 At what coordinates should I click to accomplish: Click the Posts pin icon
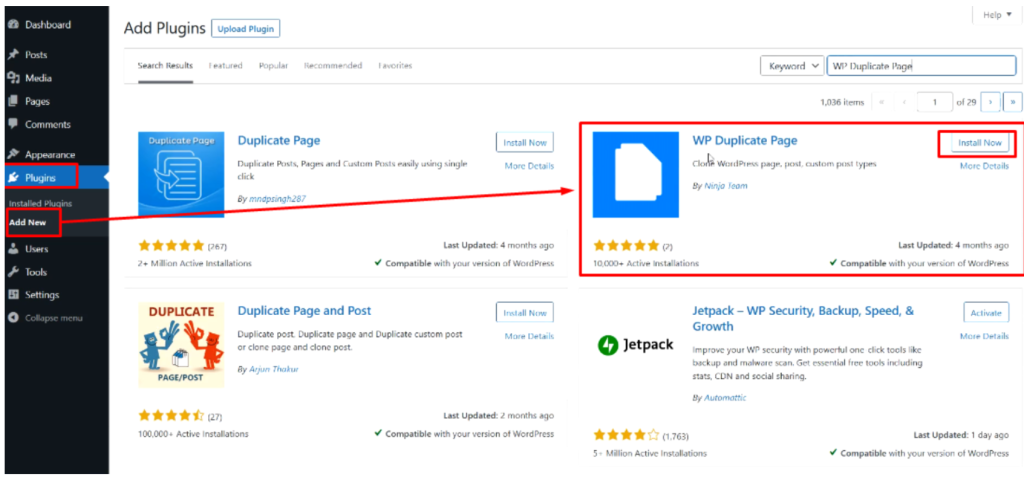point(12,55)
